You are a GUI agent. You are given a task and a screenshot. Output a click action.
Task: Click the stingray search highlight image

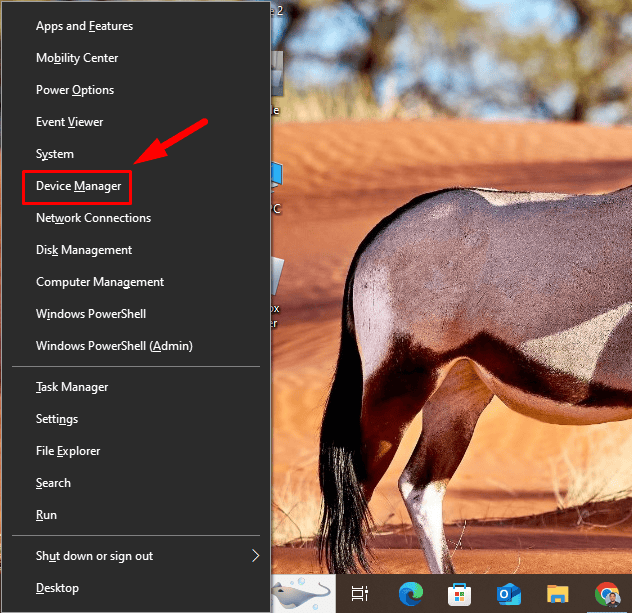[x=304, y=593]
